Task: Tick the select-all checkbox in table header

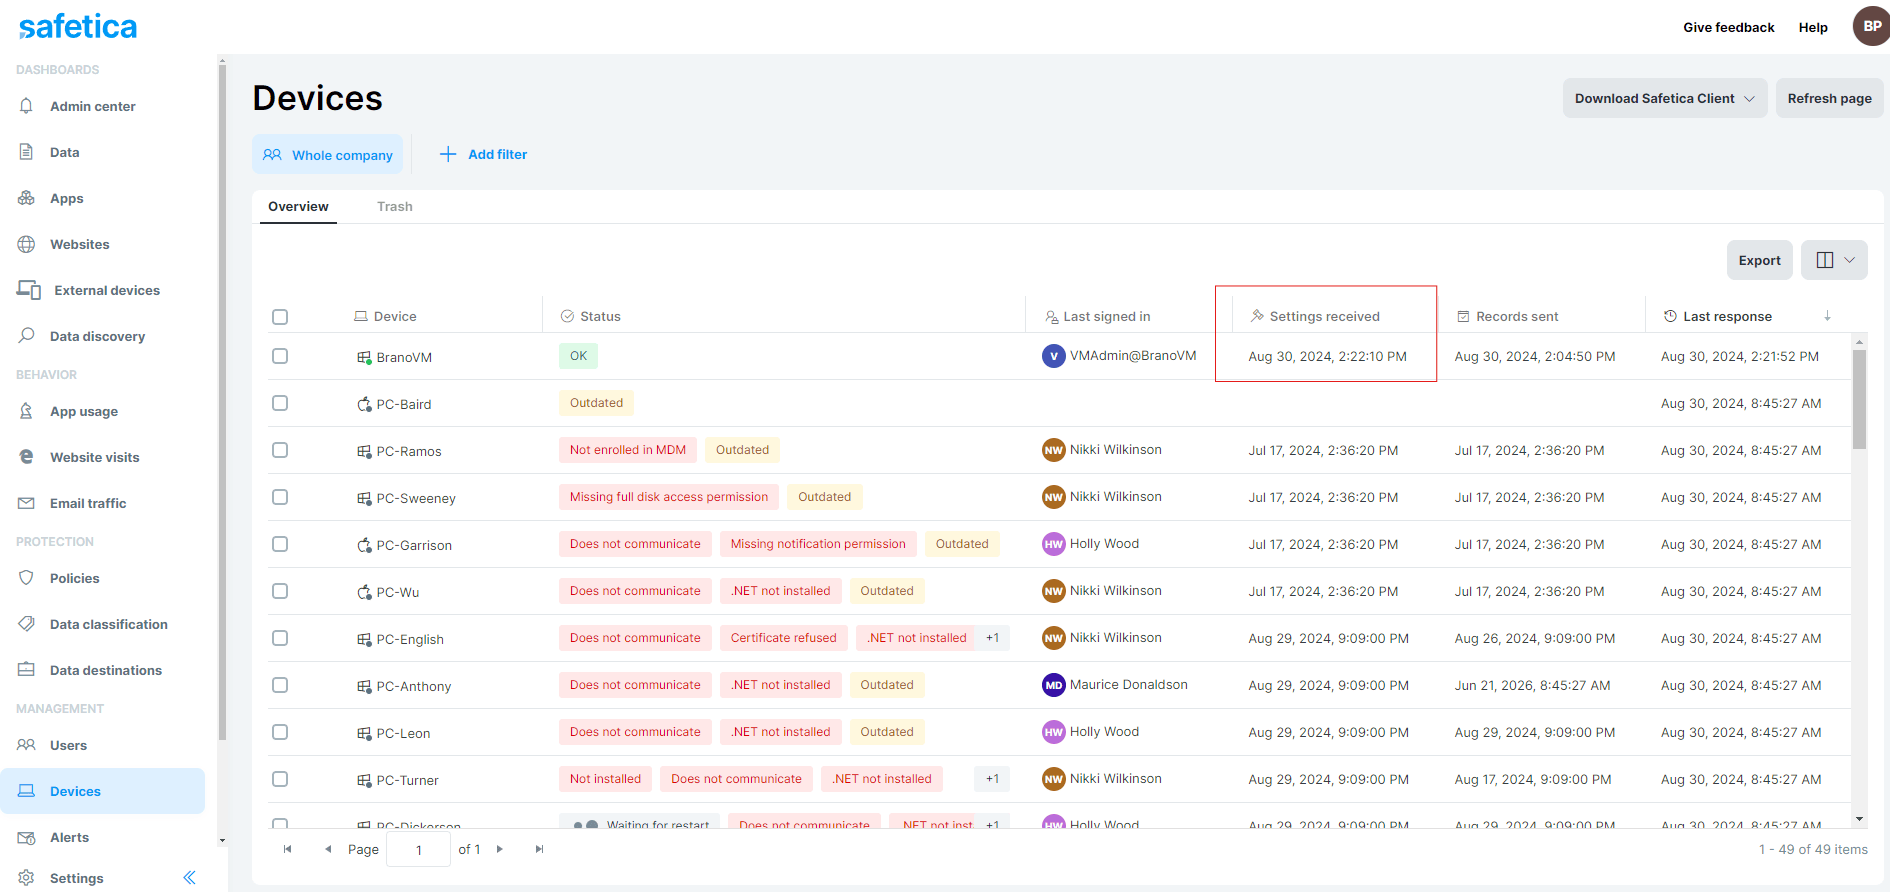Action: [280, 317]
